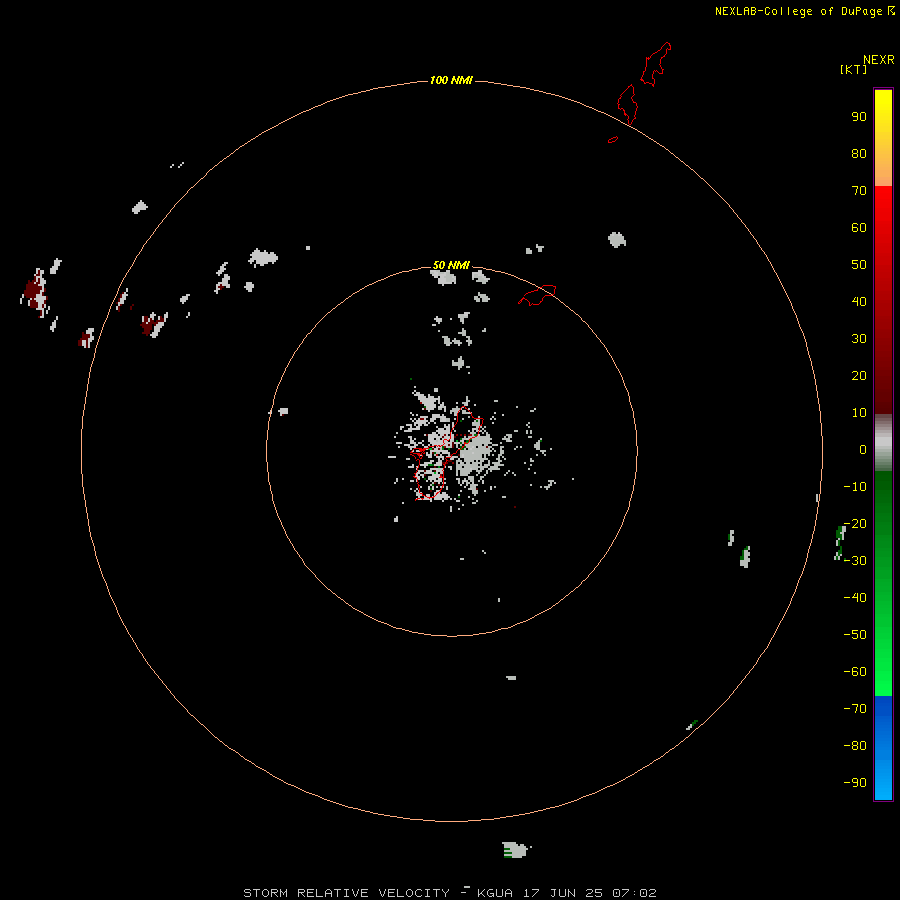Click the 20 value on velocity scale
This screenshot has height=900, width=900.
pyautogui.click(x=859, y=376)
